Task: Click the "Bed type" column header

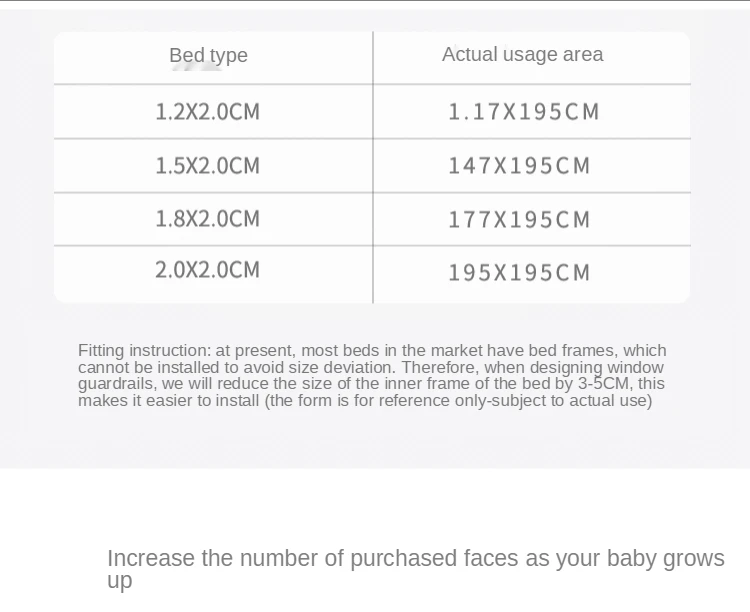Action: 208,56
